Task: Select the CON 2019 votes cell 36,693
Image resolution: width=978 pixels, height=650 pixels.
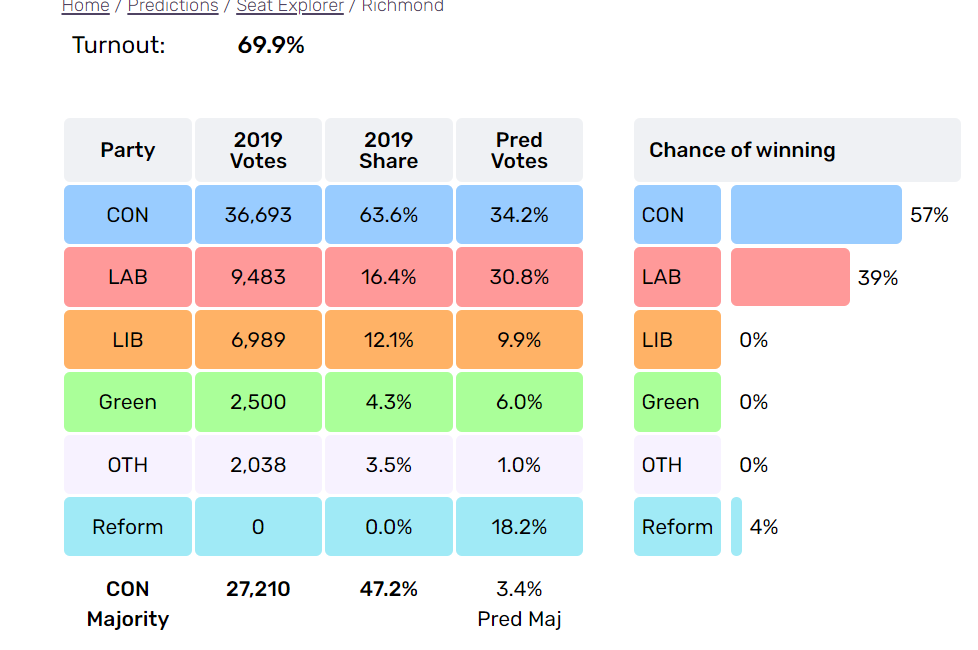Action: pos(258,215)
